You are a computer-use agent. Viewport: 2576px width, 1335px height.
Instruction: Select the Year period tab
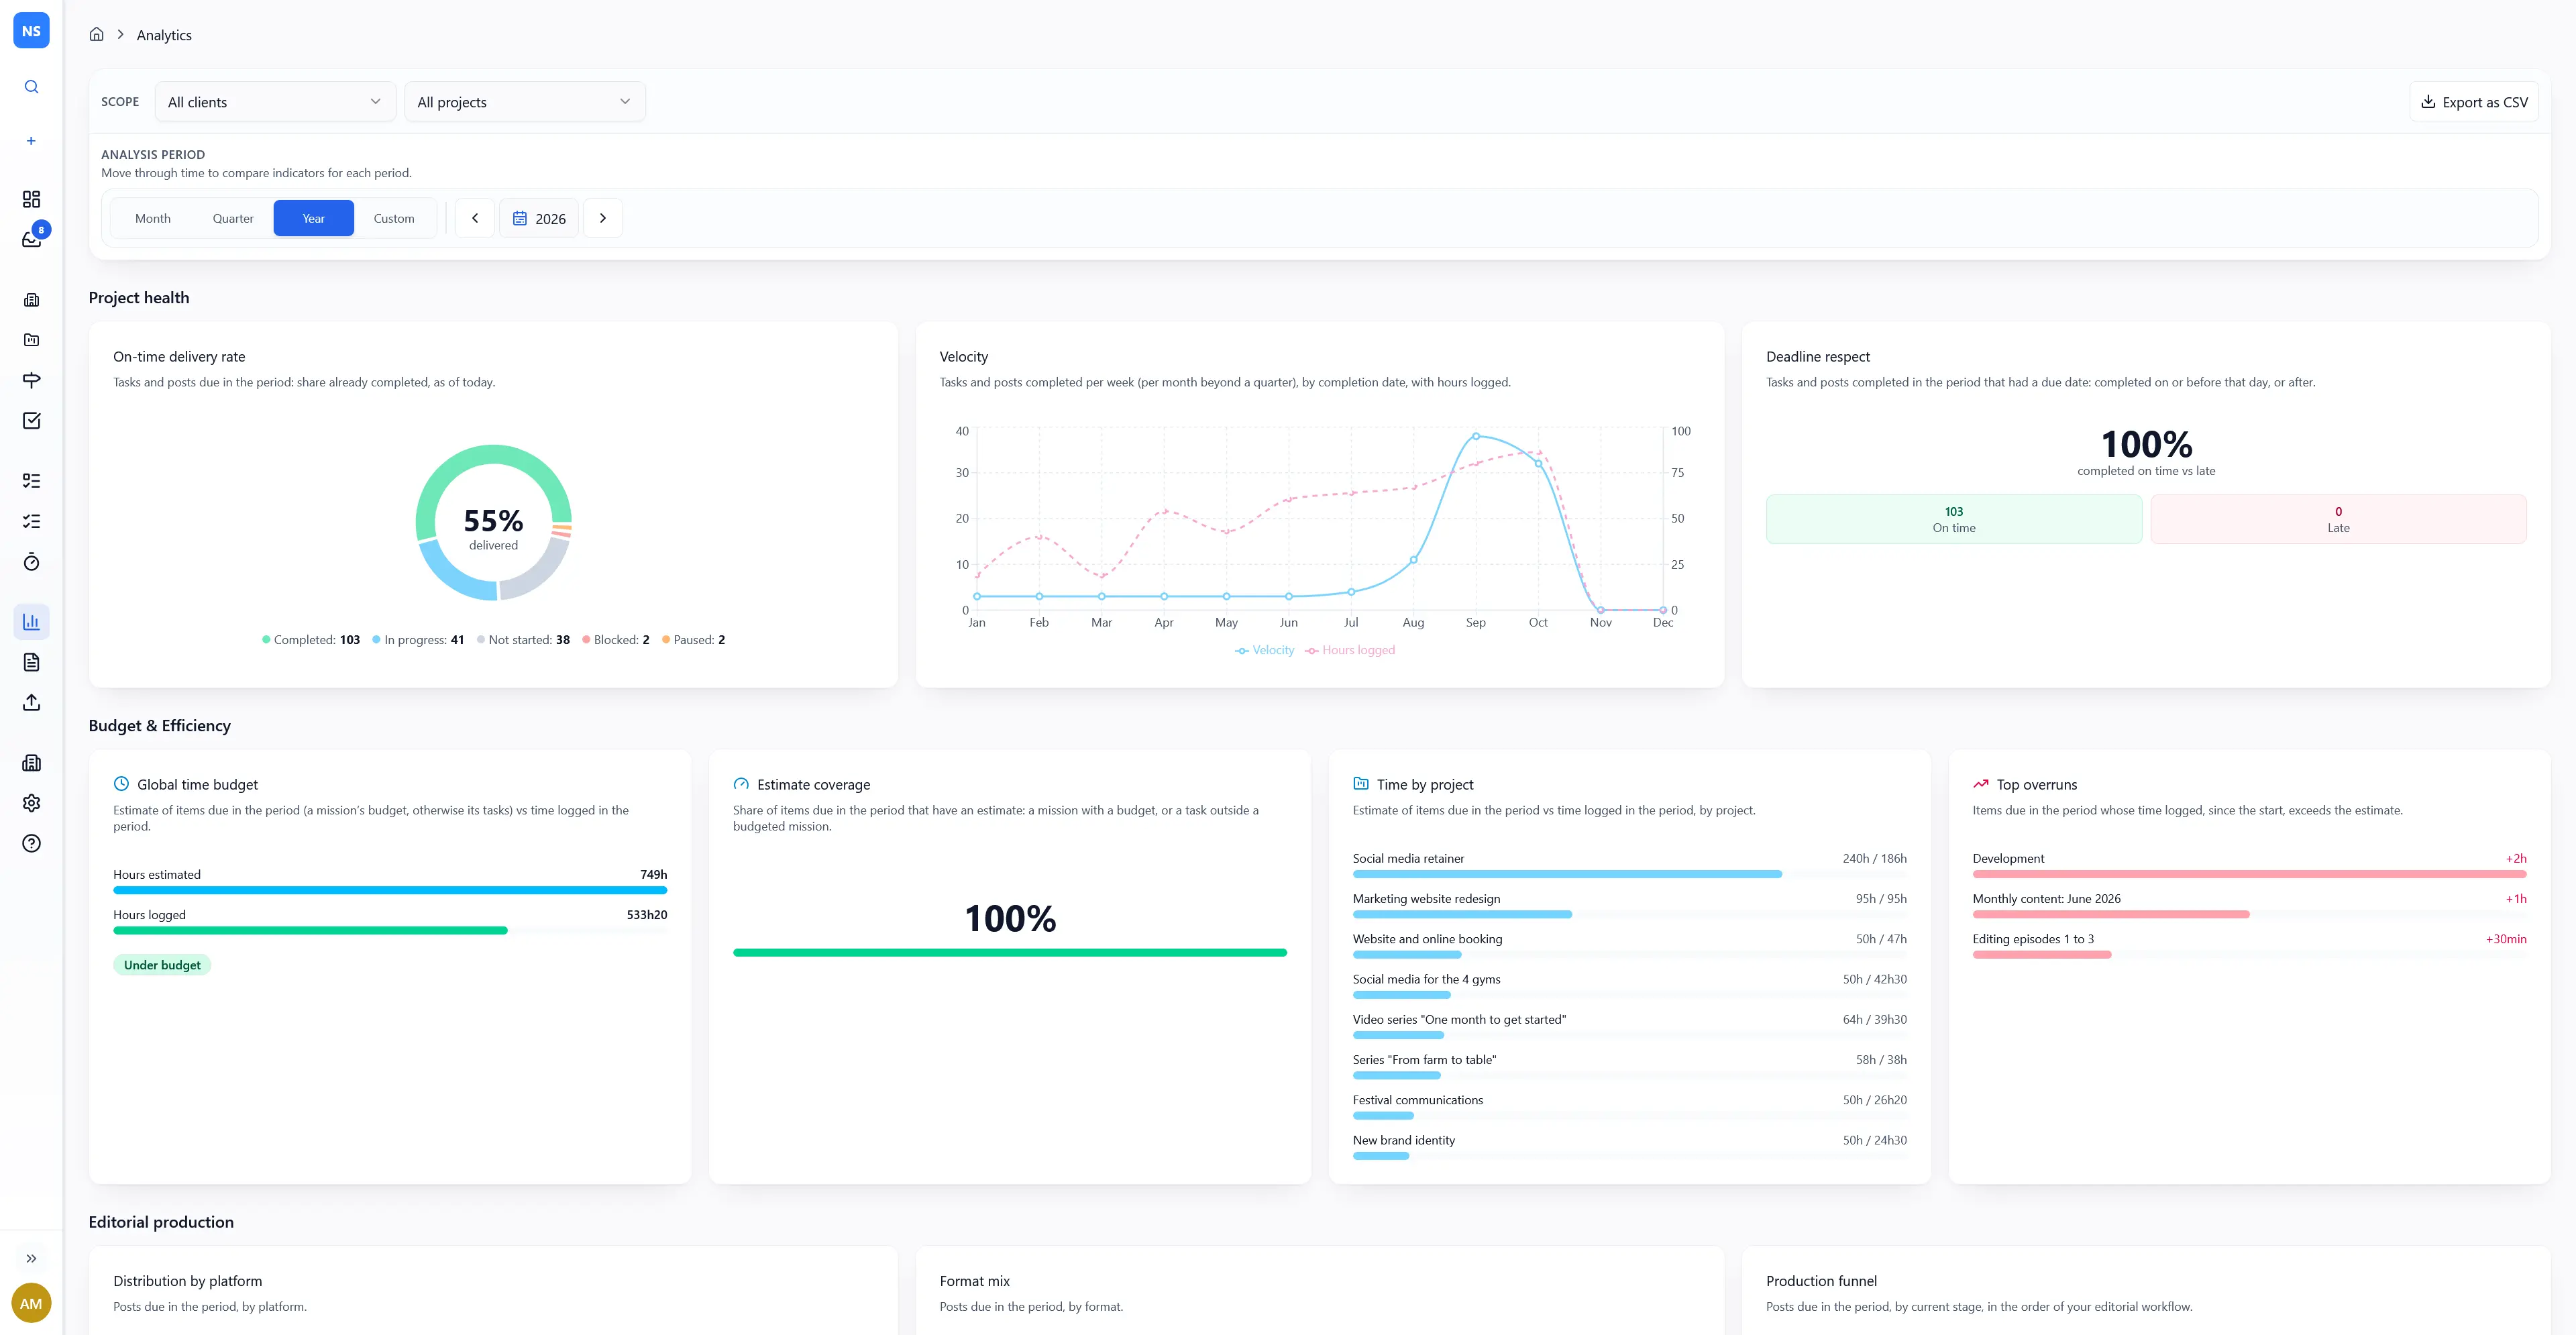pos(314,218)
